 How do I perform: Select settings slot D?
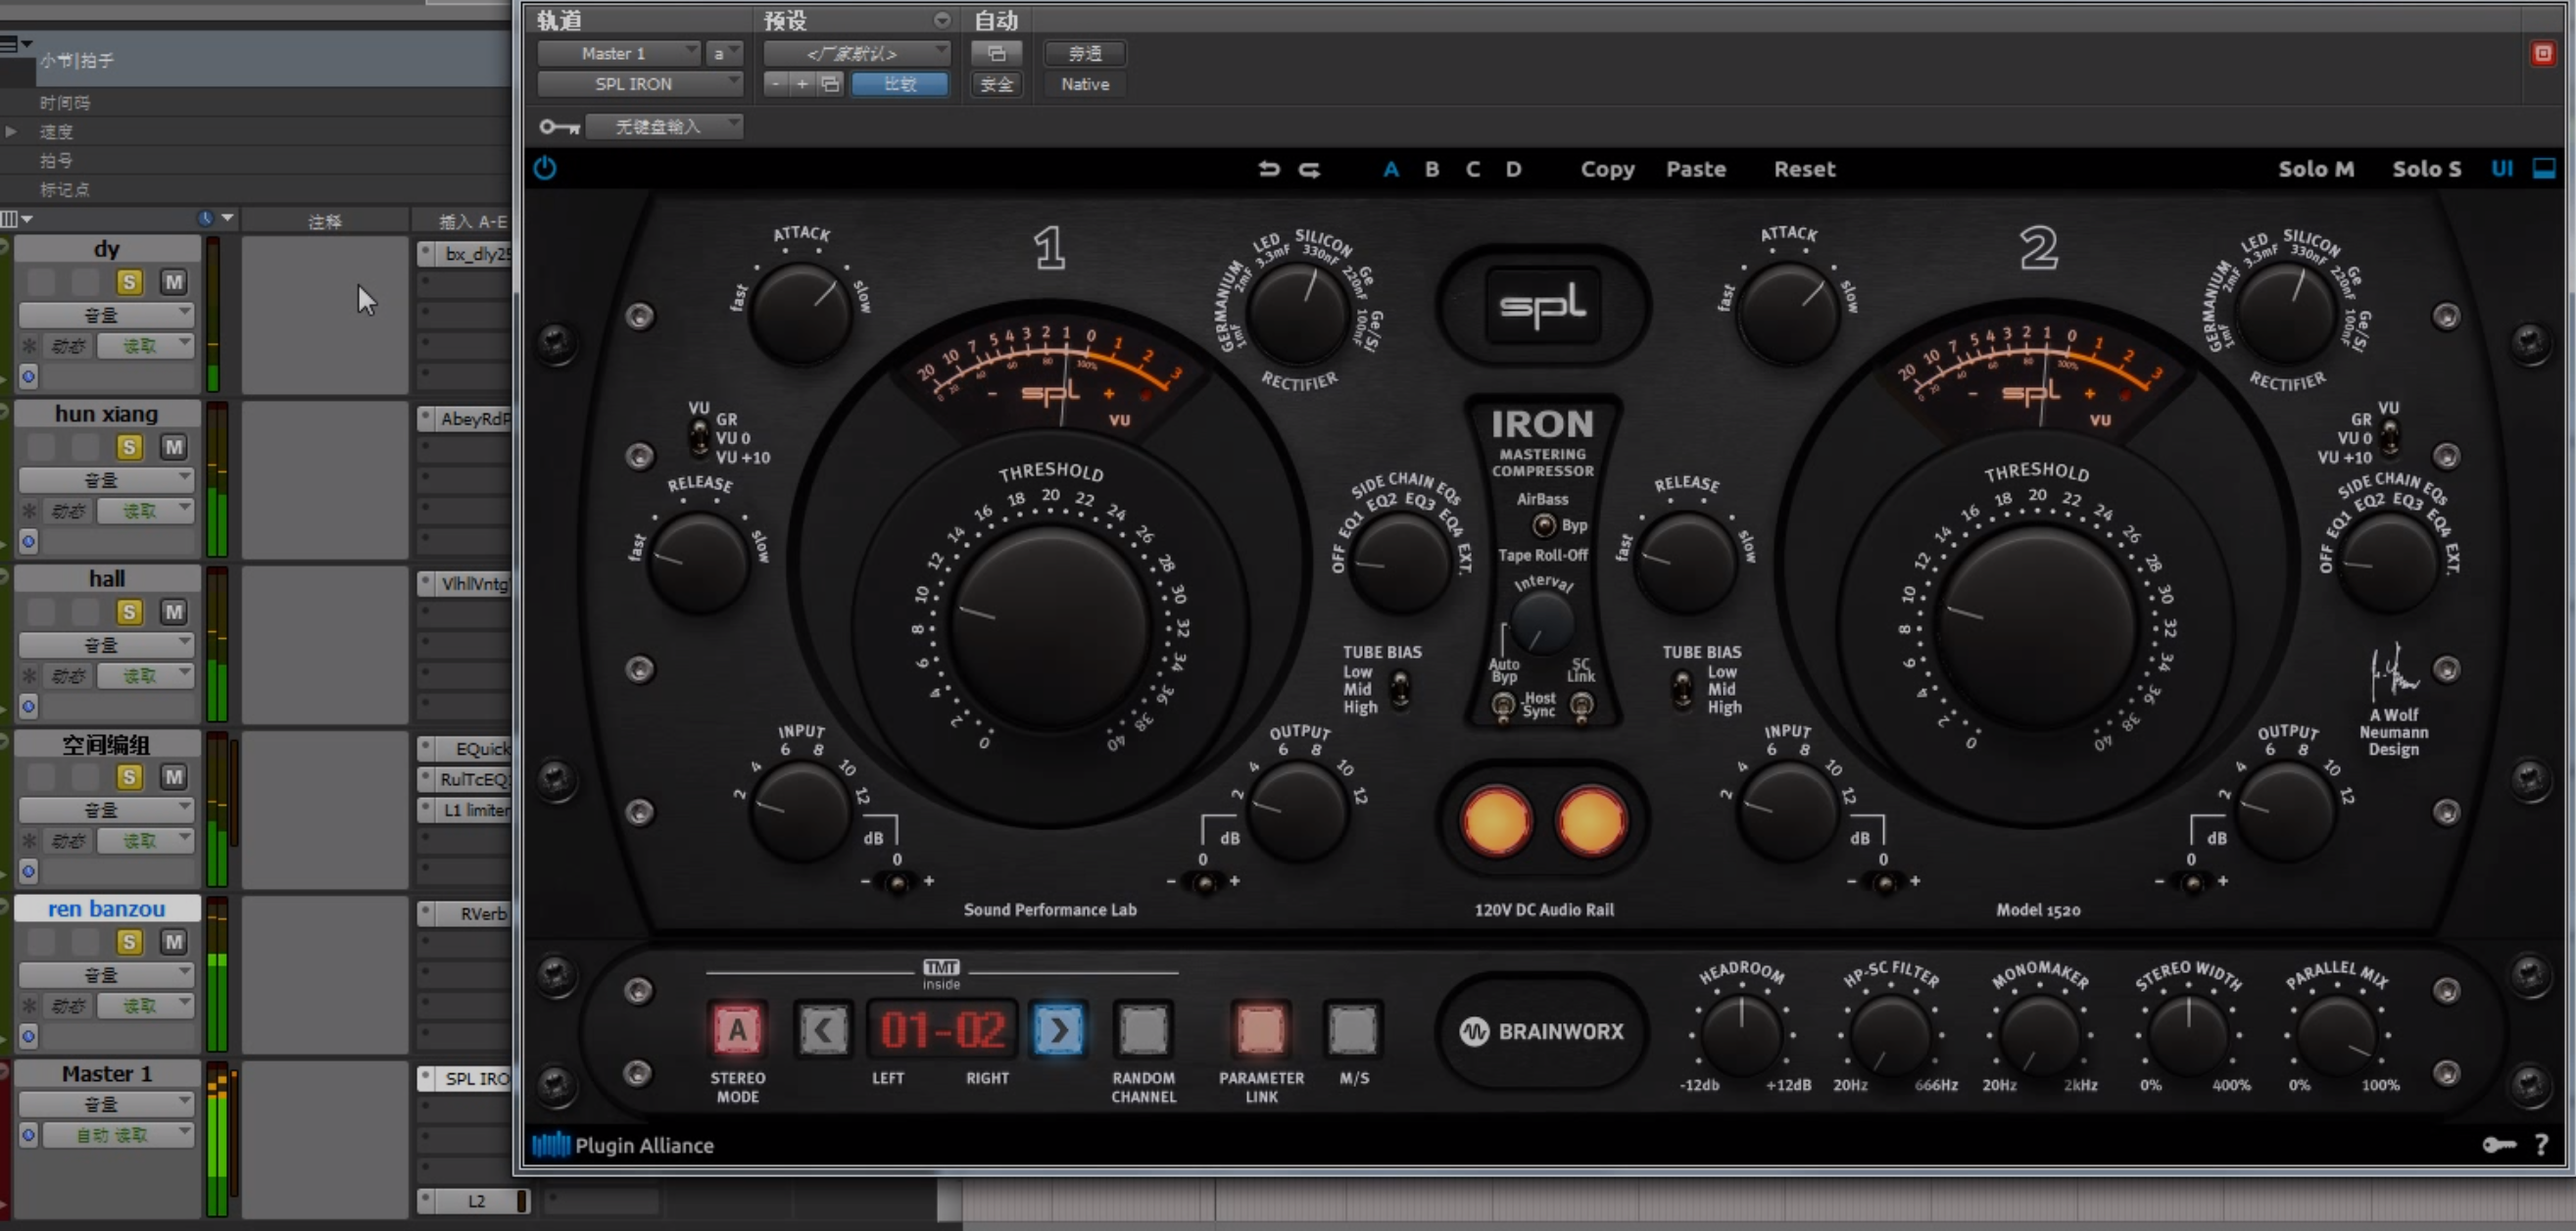pos(1513,169)
